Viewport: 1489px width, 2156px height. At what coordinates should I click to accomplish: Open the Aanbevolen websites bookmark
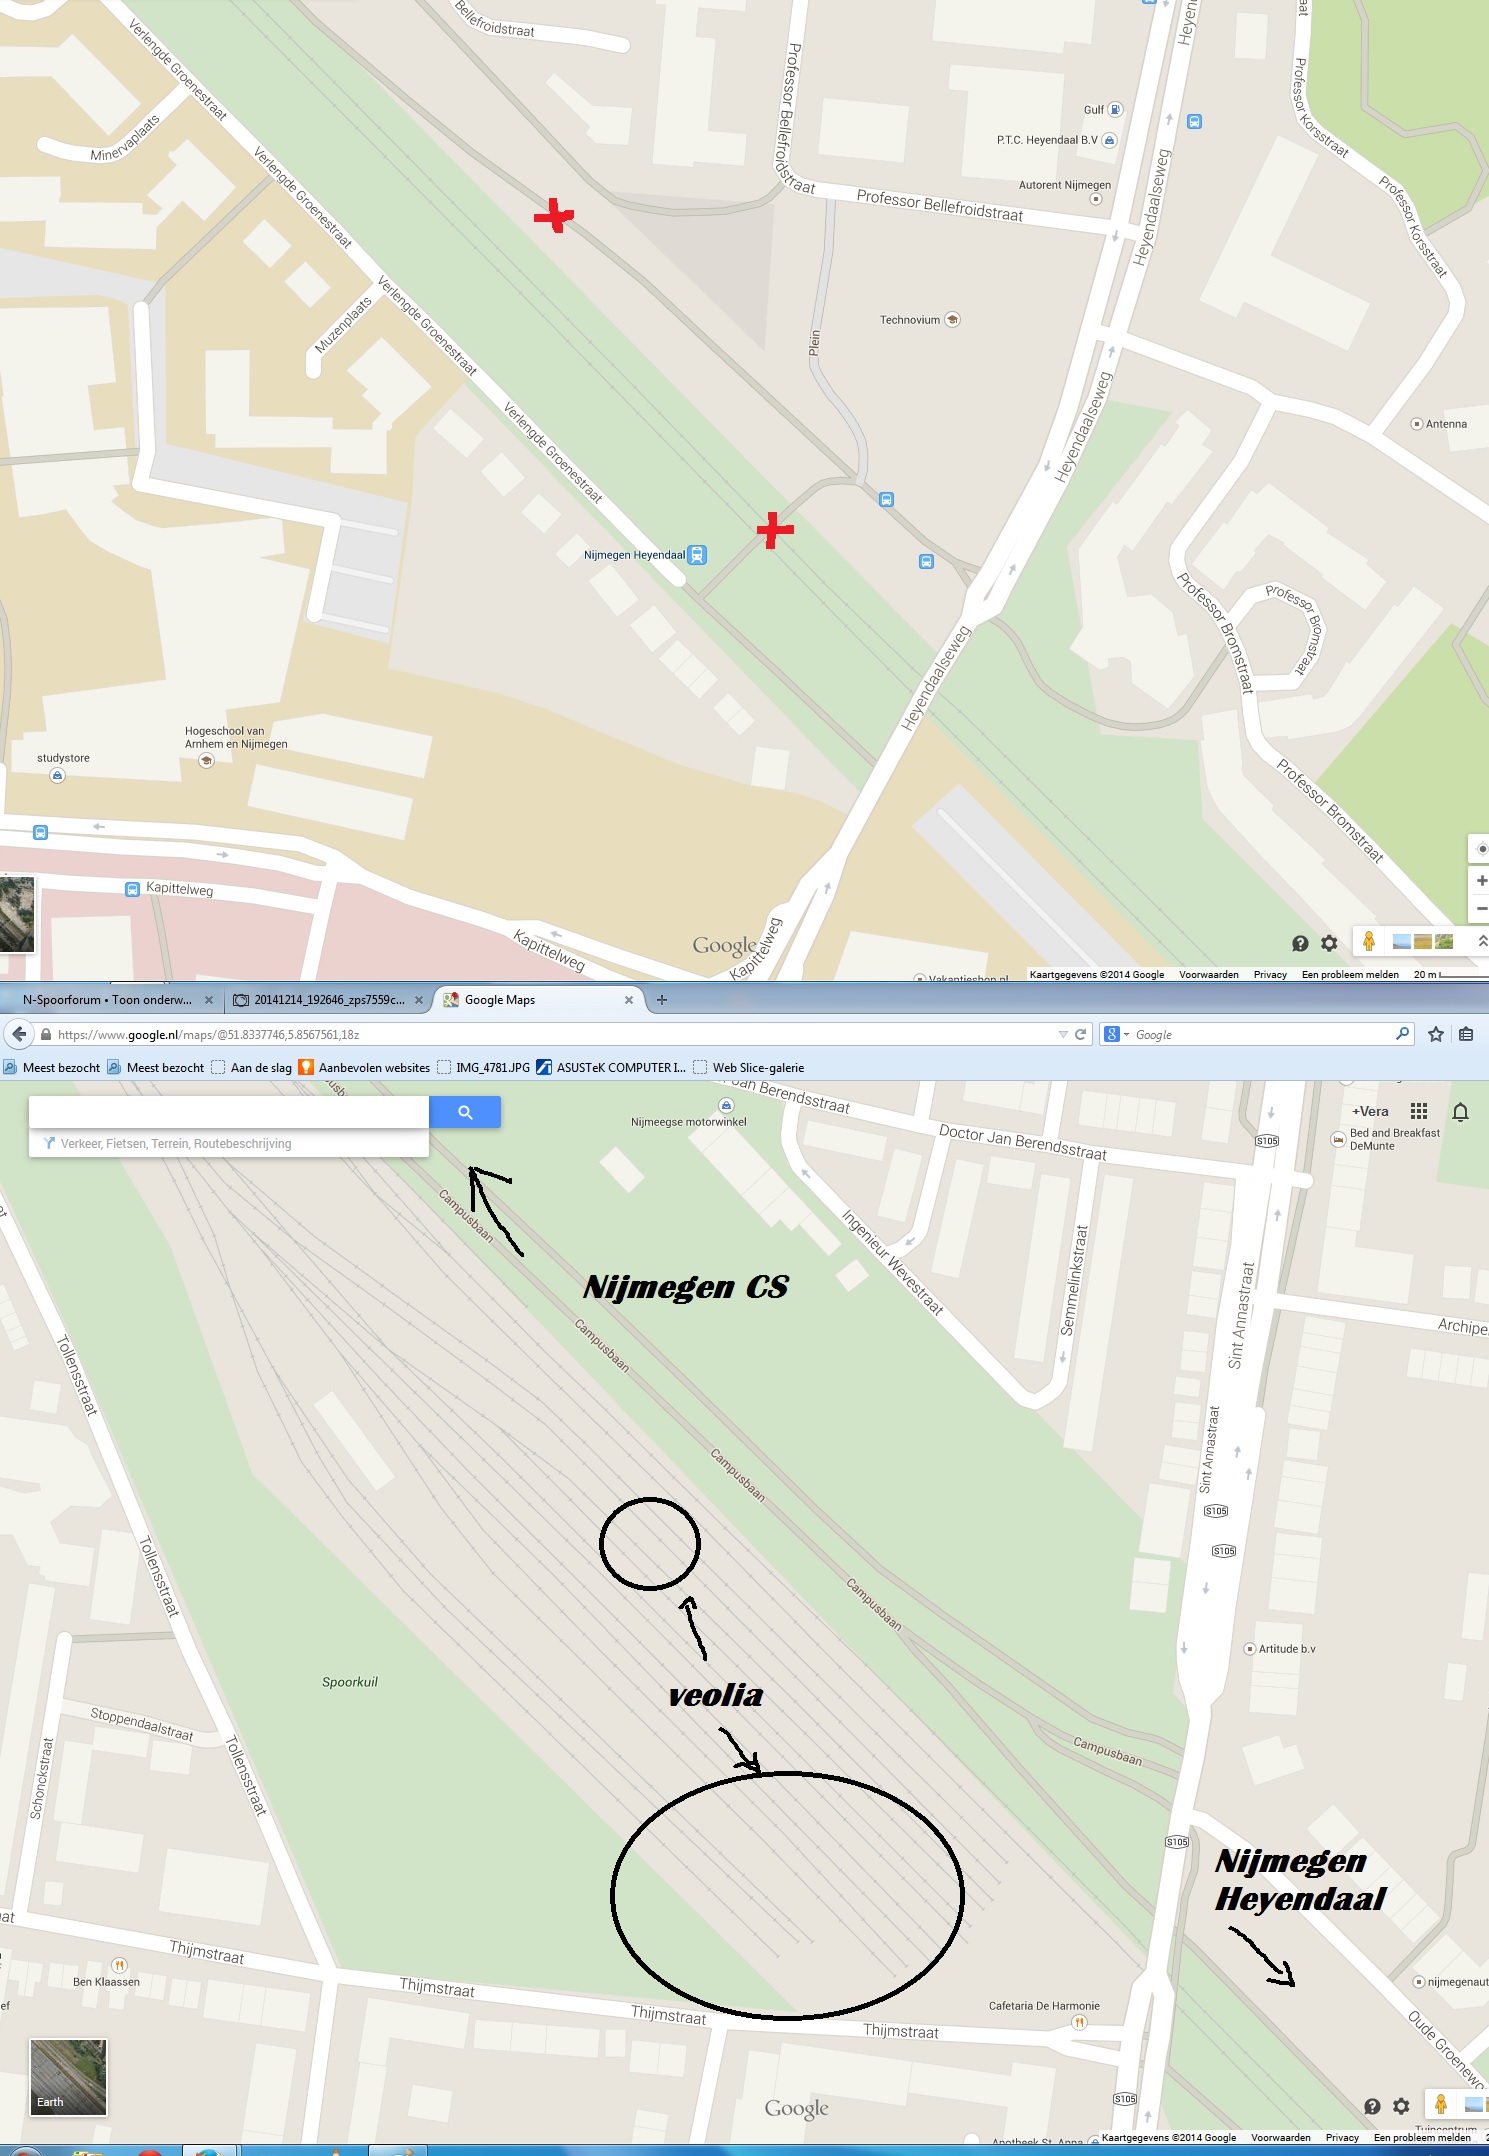tap(364, 1067)
